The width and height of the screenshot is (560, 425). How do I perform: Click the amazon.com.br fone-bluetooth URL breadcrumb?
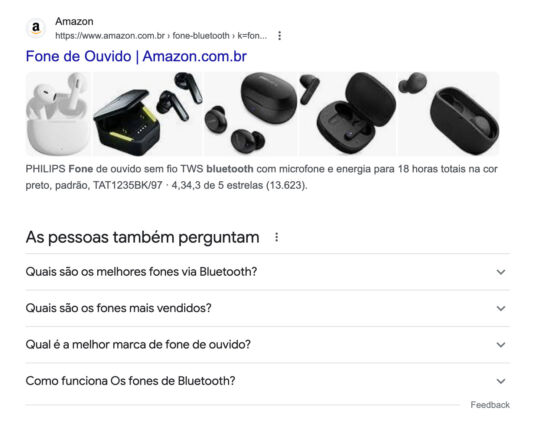point(161,36)
